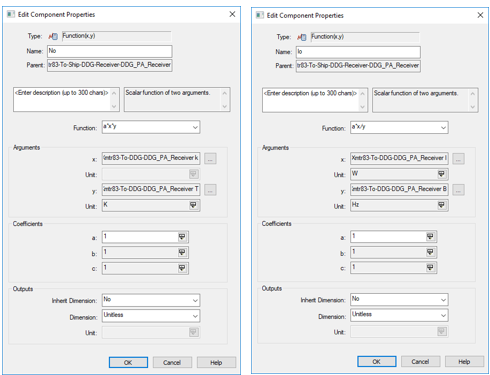Screen dimensions: 490x375
Task: Cancel the left dialog
Action: click(172, 363)
